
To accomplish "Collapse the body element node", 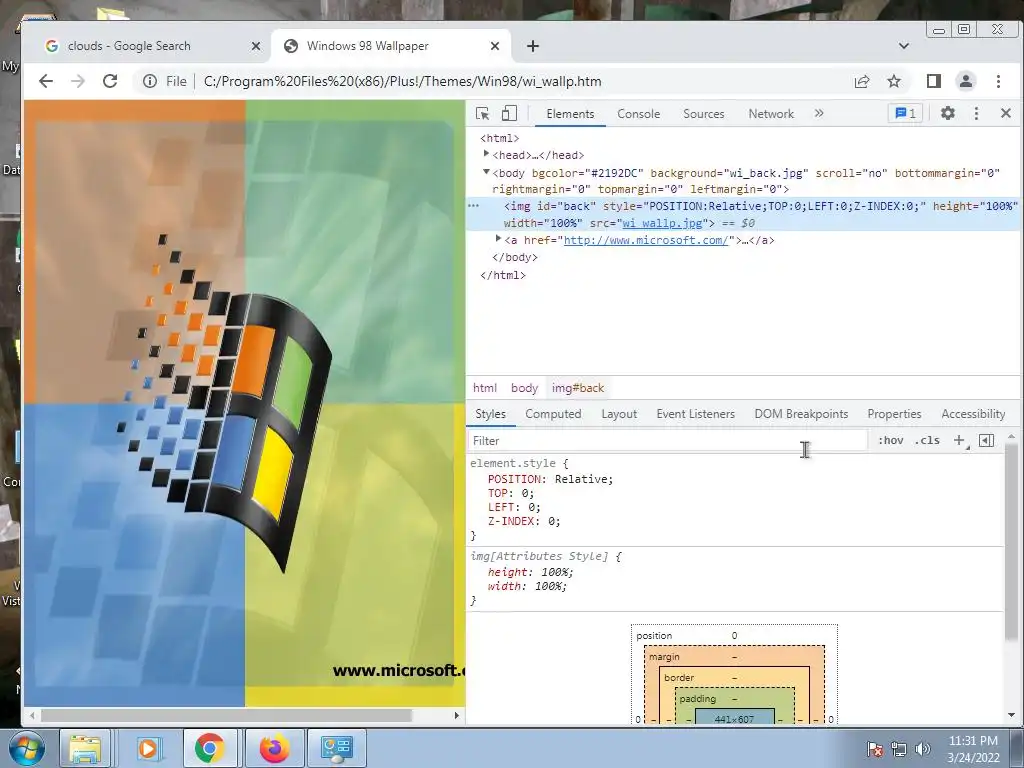I will (x=486, y=172).
